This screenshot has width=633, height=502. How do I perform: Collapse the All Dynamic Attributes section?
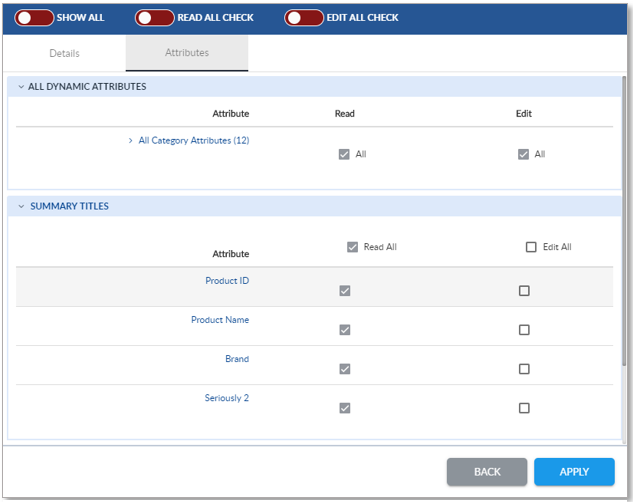21,87
